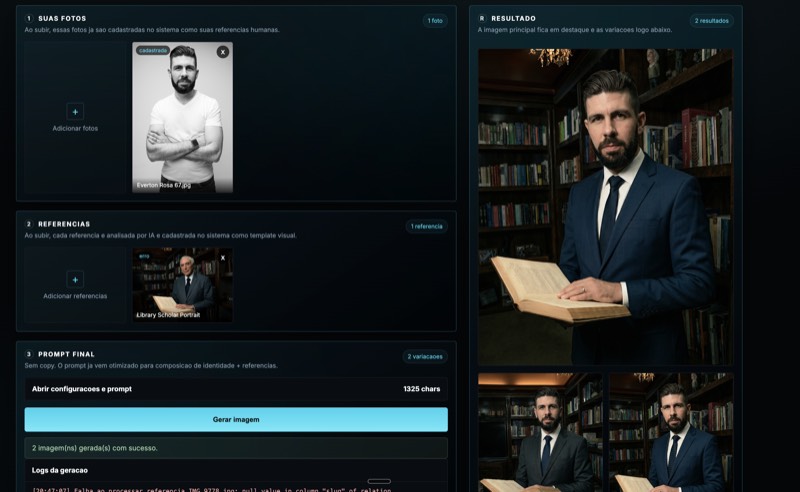Click the step 3 circle beside PROMPT FINAL
Screen dimensions: 800x492
point(29,354)
